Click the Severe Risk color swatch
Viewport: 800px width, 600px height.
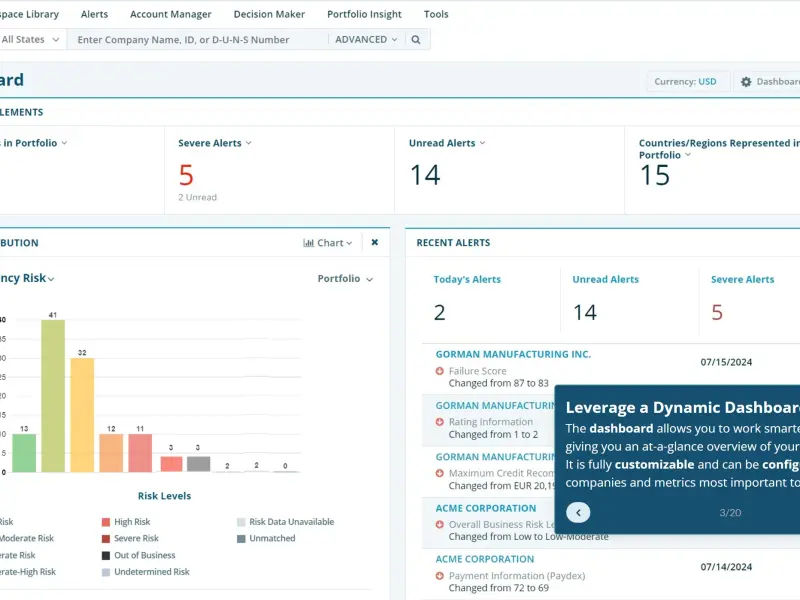click(x=106, y=539)
